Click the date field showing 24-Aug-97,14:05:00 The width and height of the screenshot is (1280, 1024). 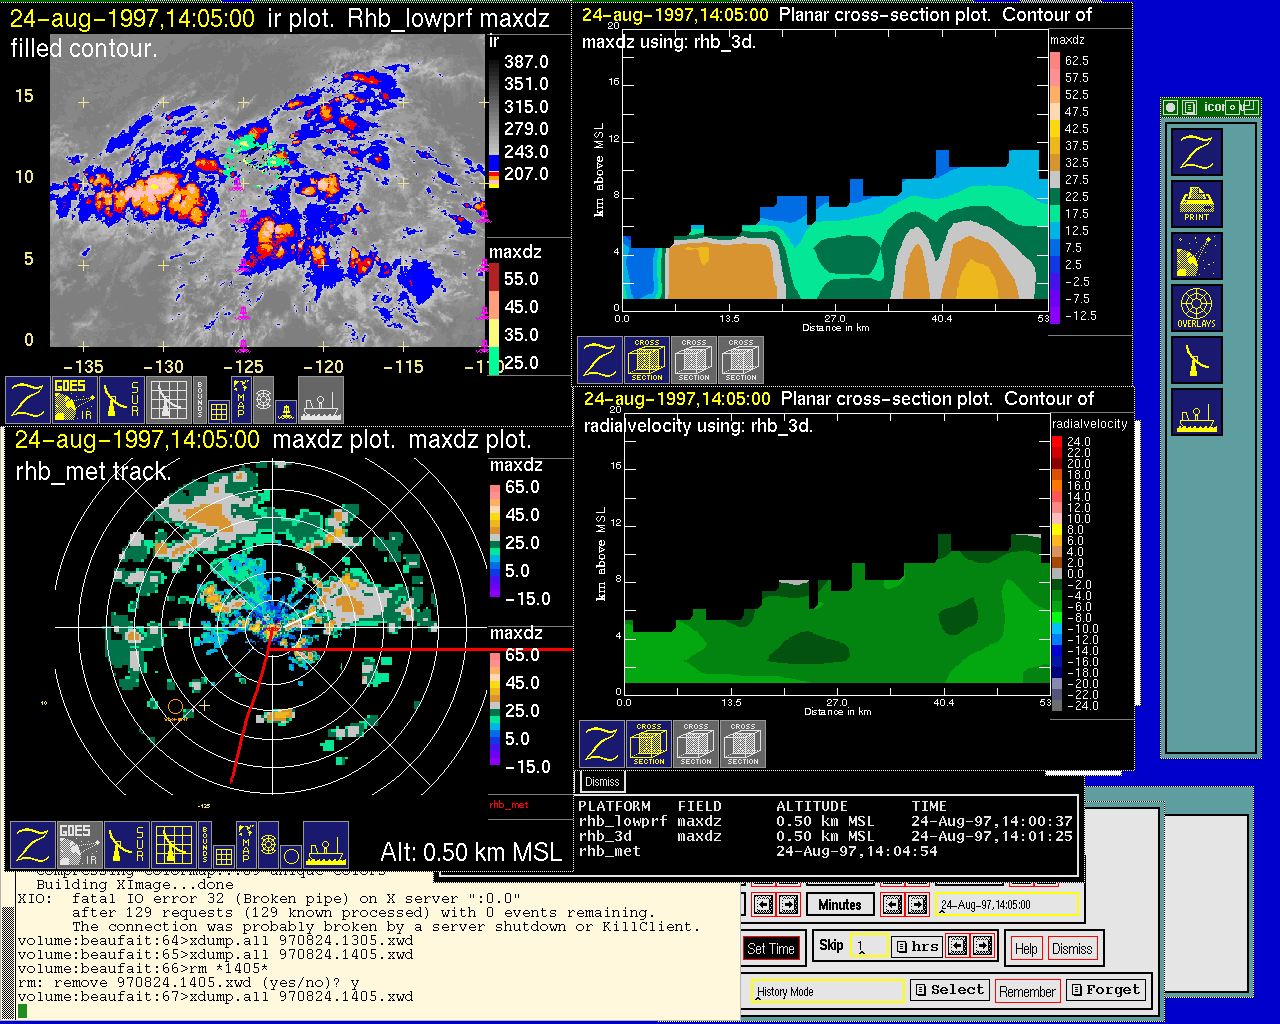coord(1008,905)
